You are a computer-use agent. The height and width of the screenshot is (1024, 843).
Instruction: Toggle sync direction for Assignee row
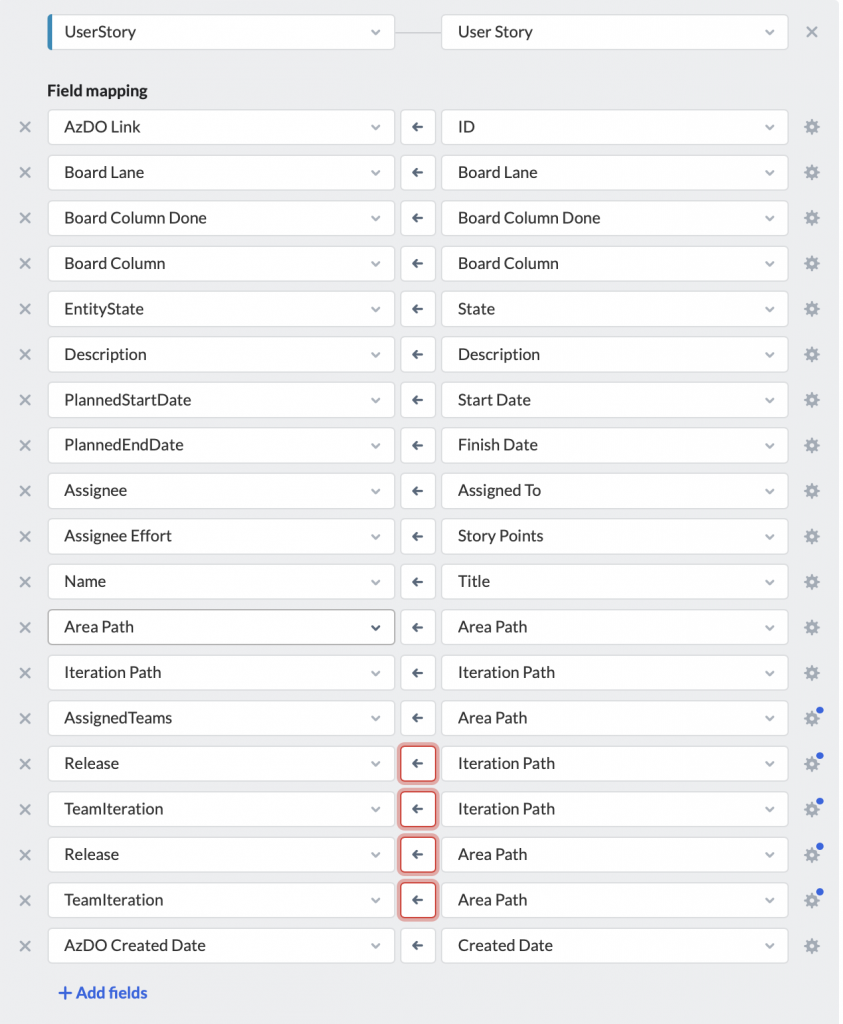[x=418, y=490]
